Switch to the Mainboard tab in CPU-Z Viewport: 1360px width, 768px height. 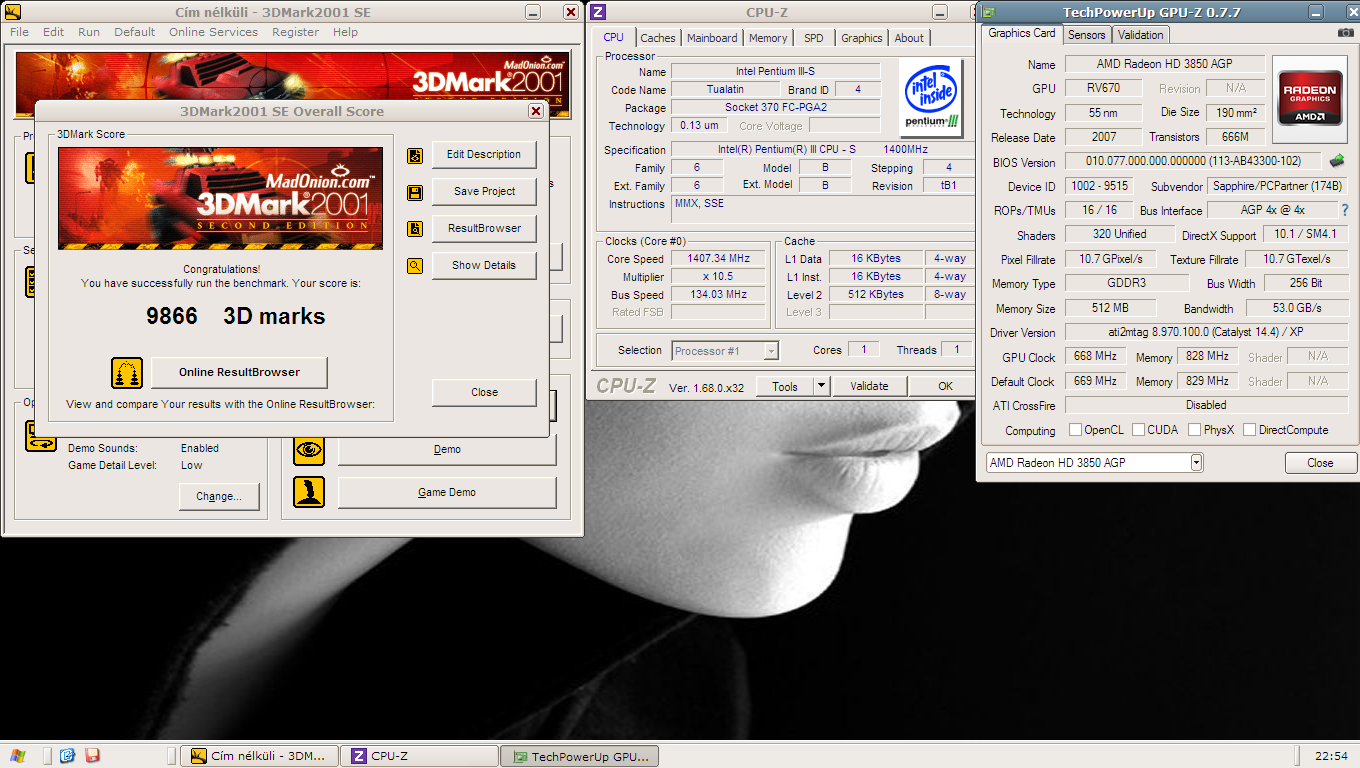(712, 38)
